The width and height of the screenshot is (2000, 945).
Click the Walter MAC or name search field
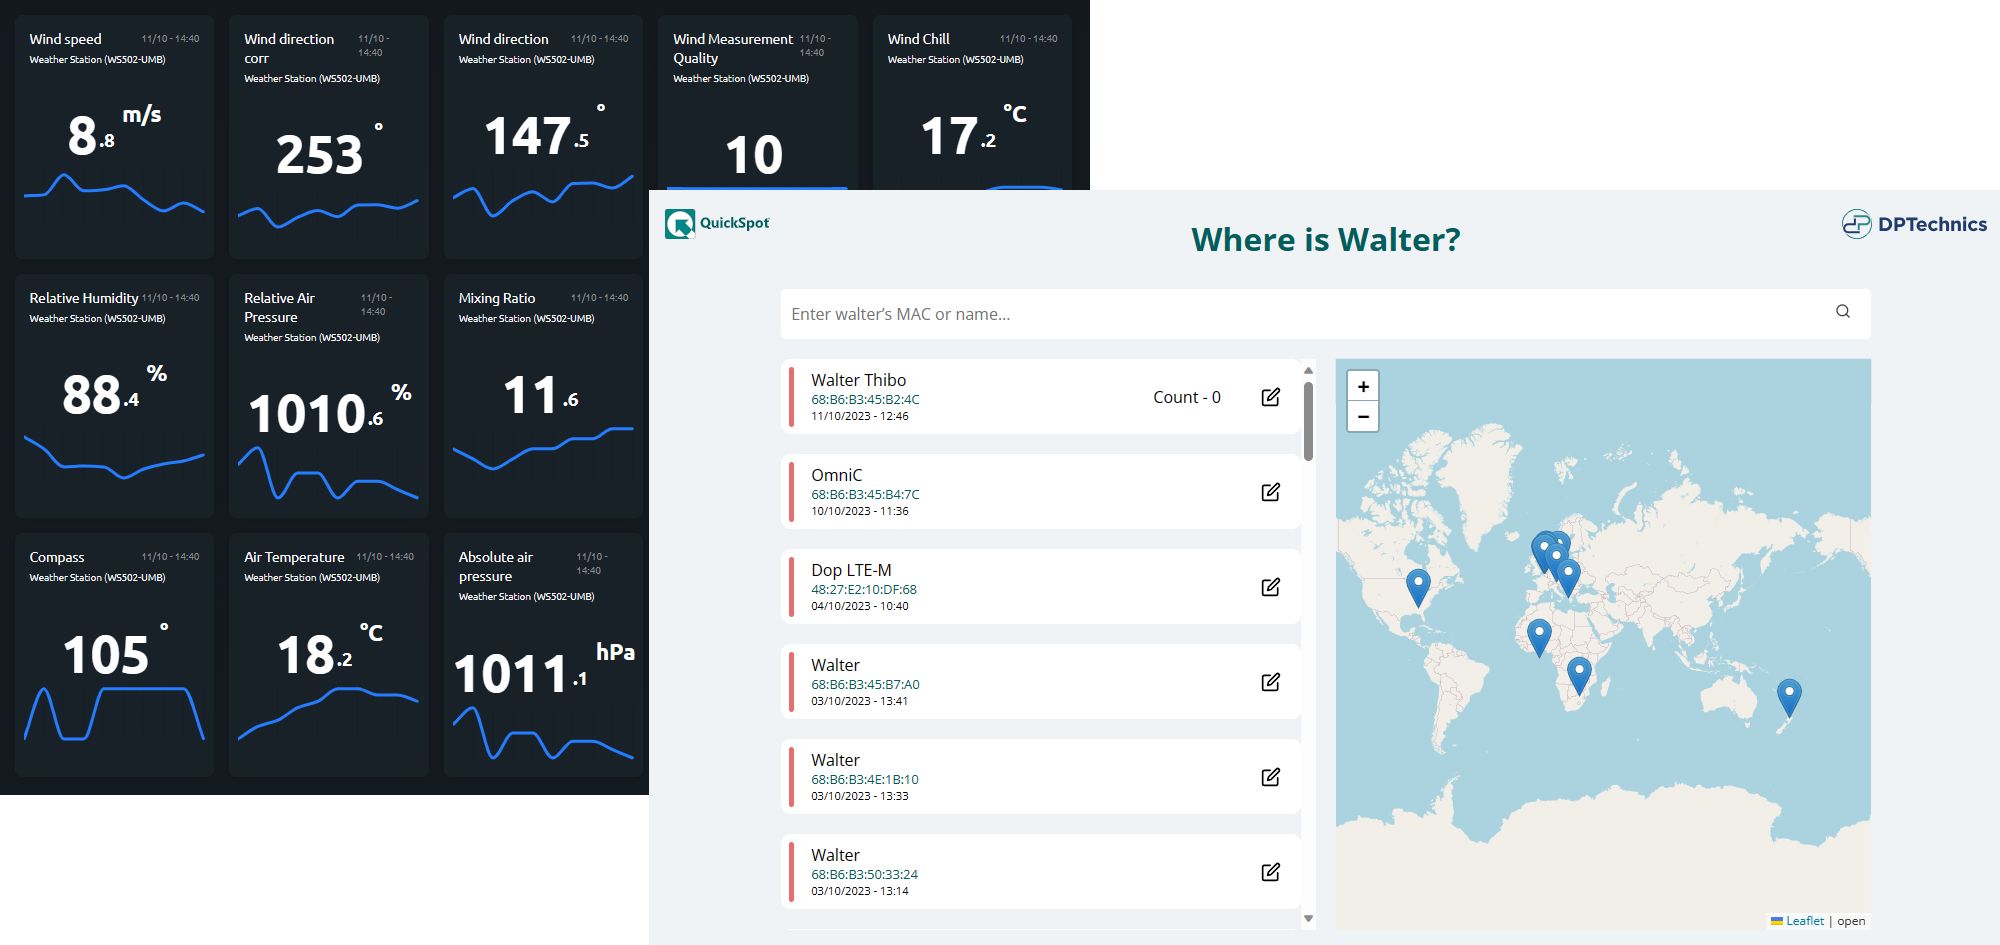[x=1325, y=314]
